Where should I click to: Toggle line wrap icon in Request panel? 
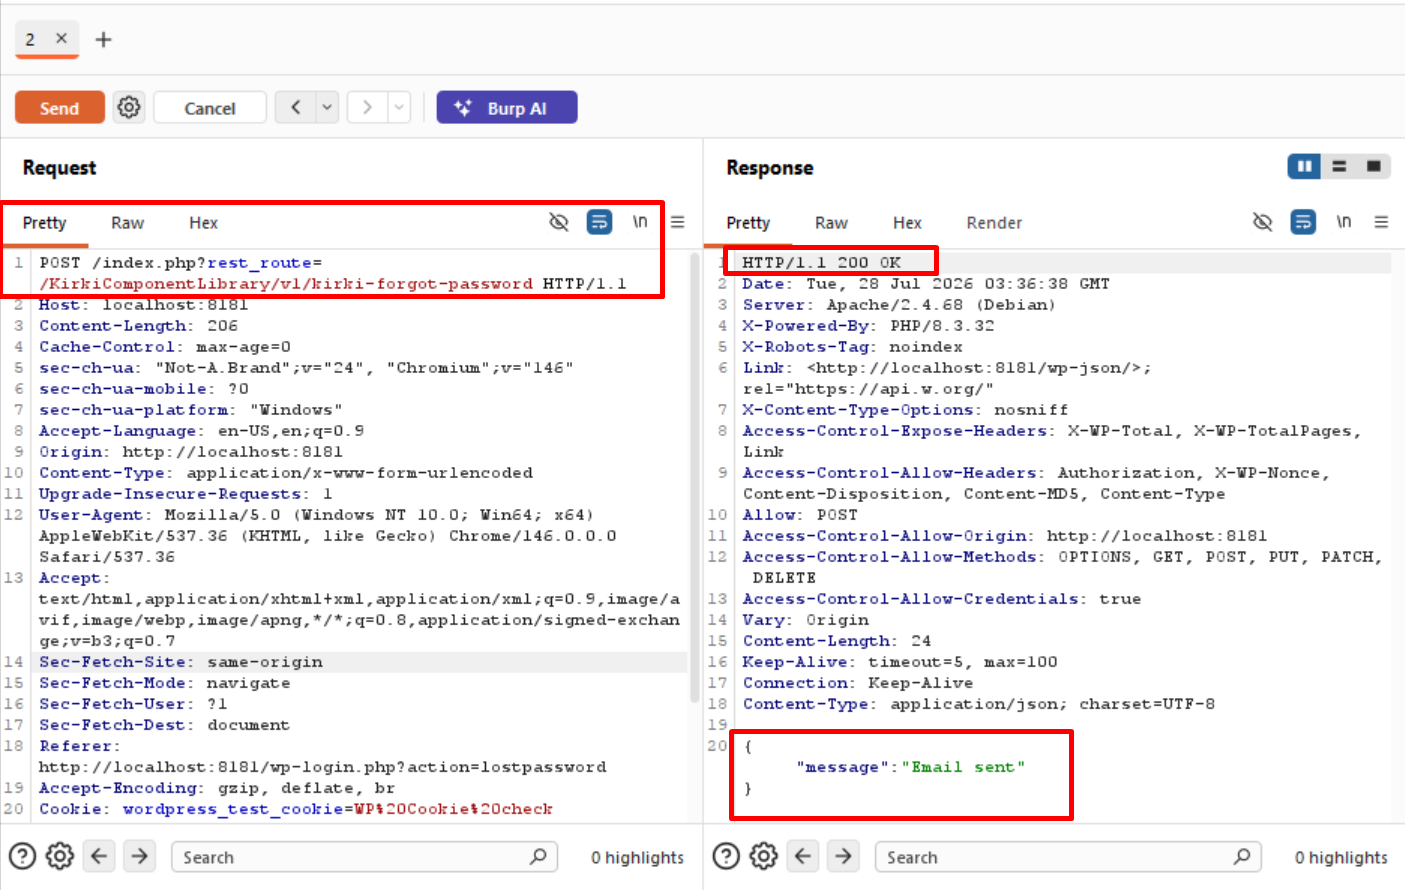coord(599,222)
